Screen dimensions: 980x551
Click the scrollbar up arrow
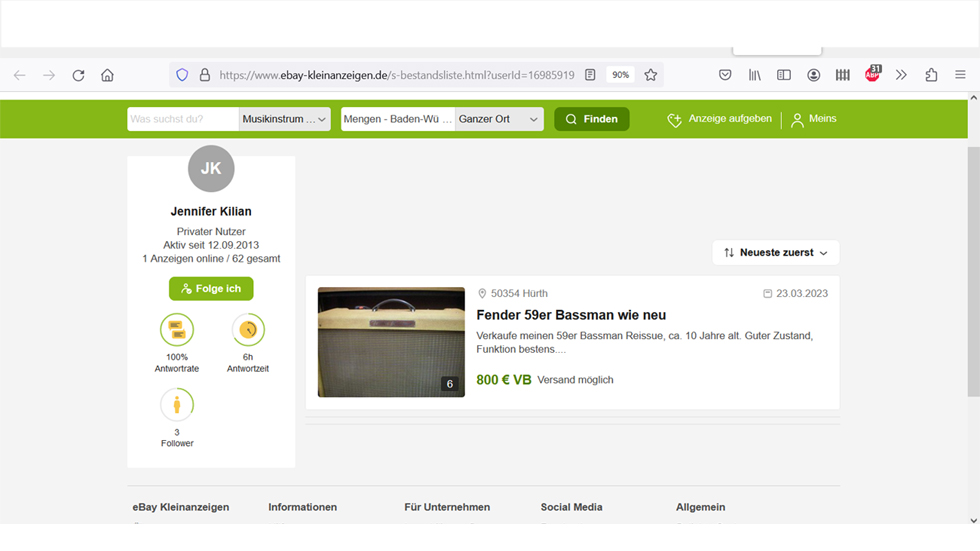point(974,97)
